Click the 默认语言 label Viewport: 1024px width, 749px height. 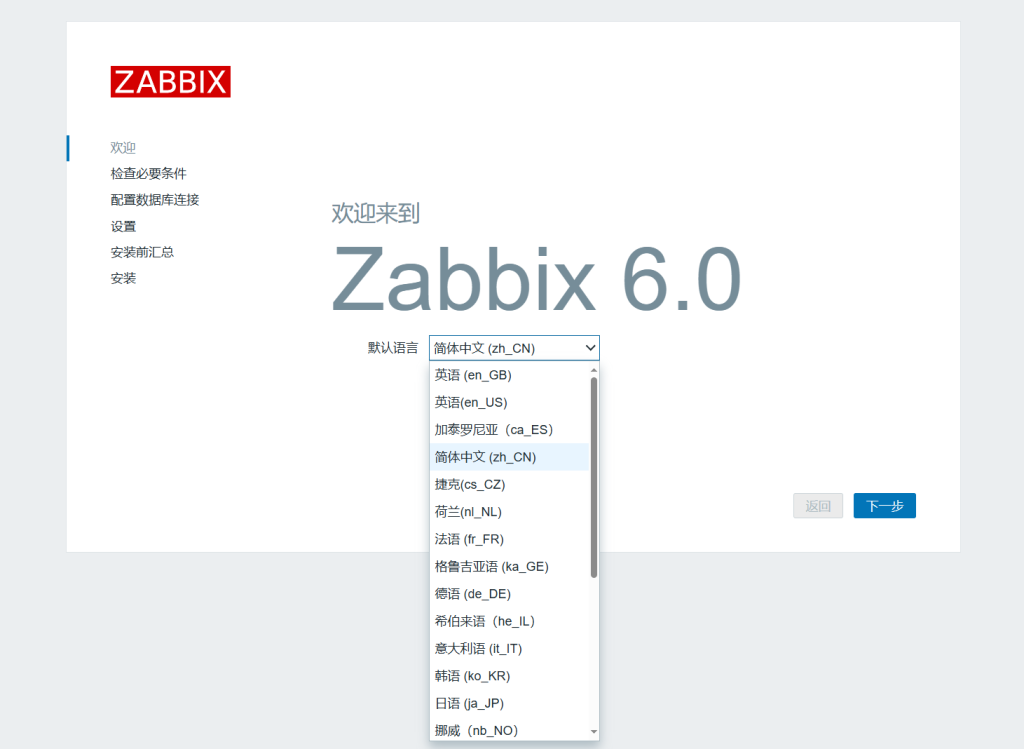(x=392, y=348)
